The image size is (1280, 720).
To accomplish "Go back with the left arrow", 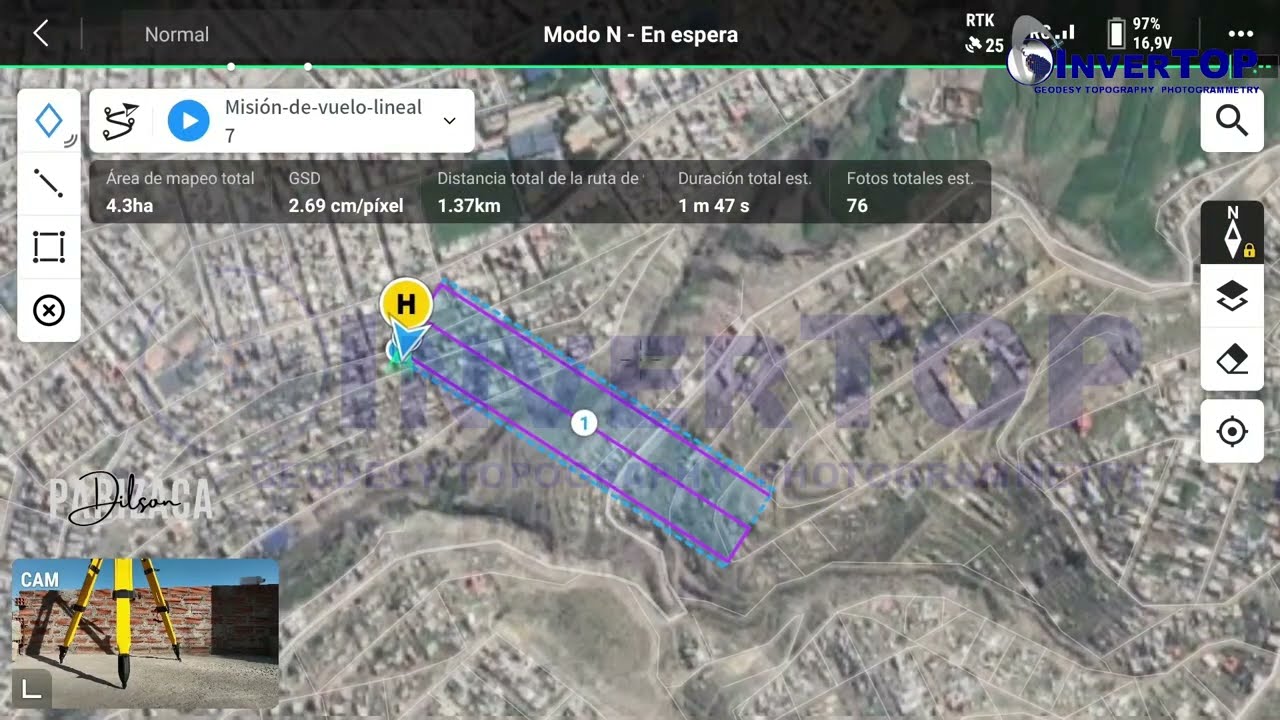I will (x=41, y=34).
